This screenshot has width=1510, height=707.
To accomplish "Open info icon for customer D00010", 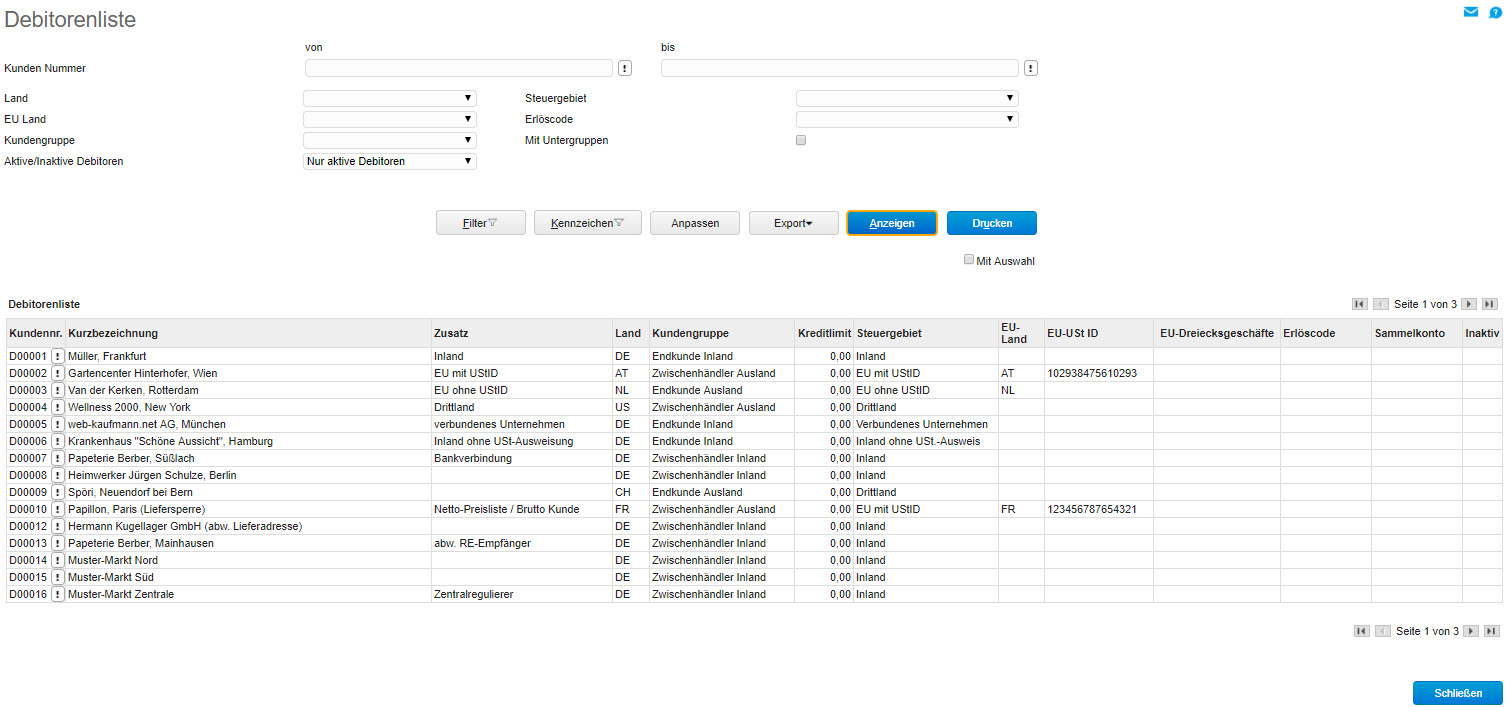I will pyautogui.click(x=57, y=509).
